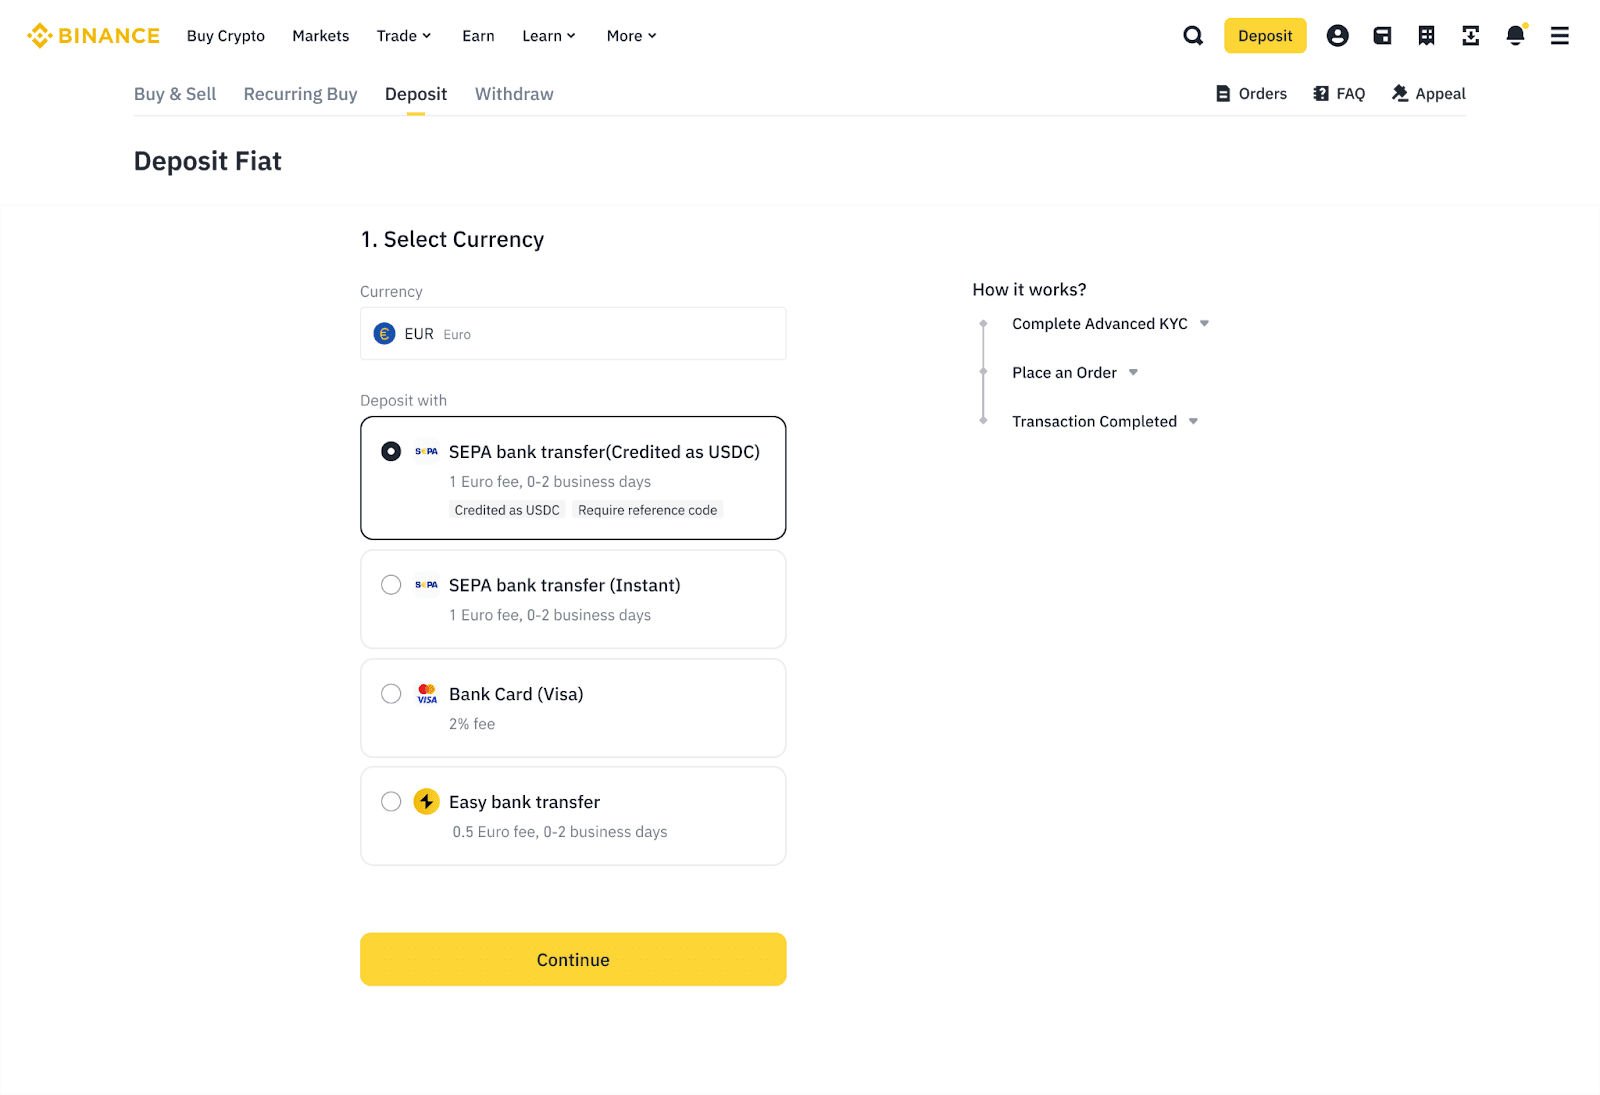
Task: Click the Binance logo
Action: click(93, 36)
